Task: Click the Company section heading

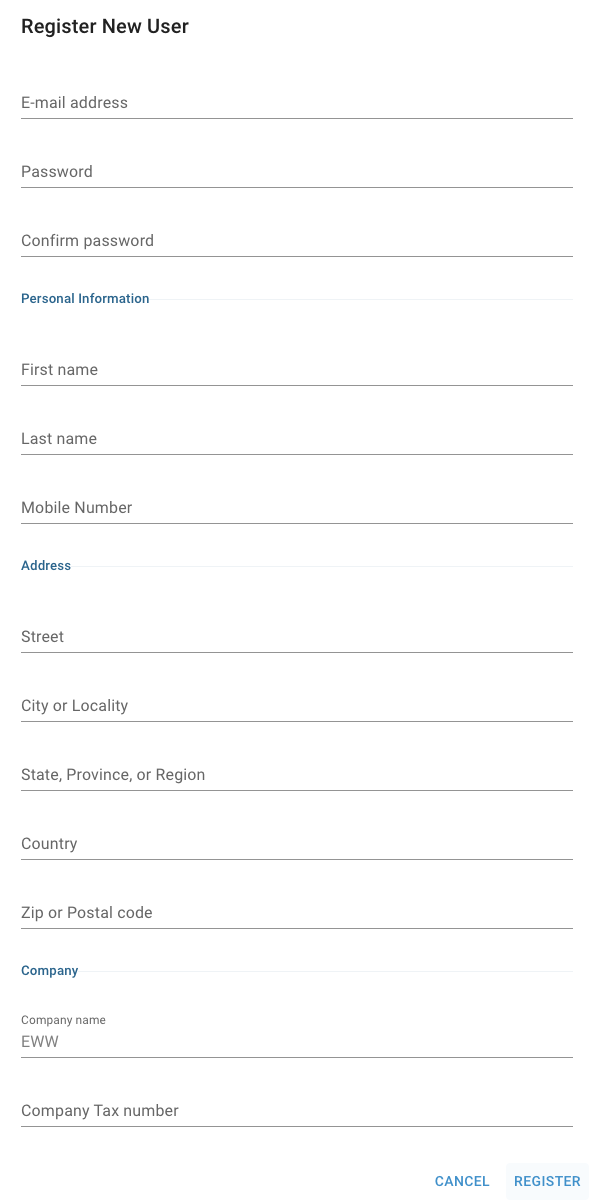Action: [x=50, y=970]
